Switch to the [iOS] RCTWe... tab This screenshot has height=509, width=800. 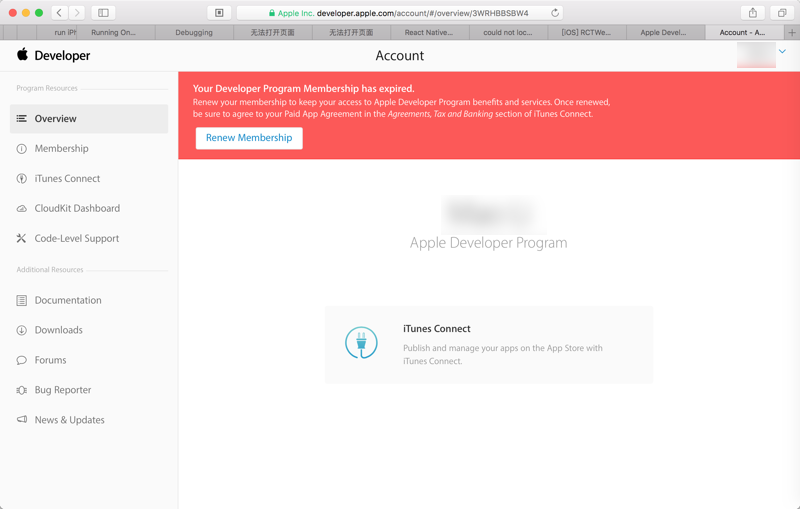pyautogui.click(x=586, y=33)
